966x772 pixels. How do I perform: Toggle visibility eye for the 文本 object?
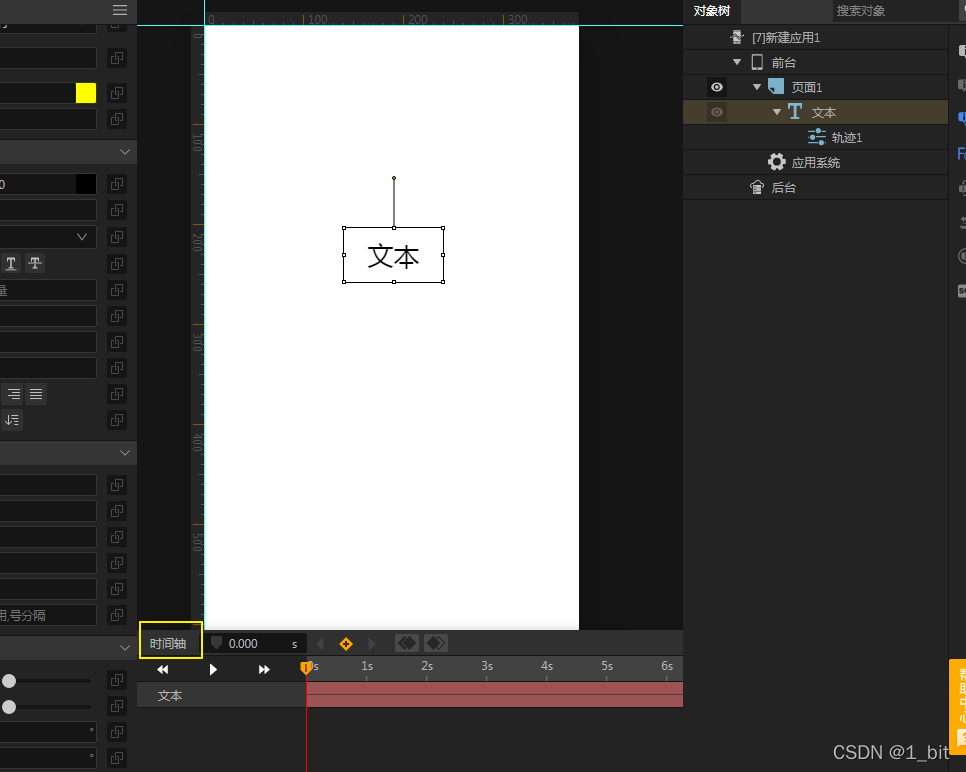[x=716, y=112]
